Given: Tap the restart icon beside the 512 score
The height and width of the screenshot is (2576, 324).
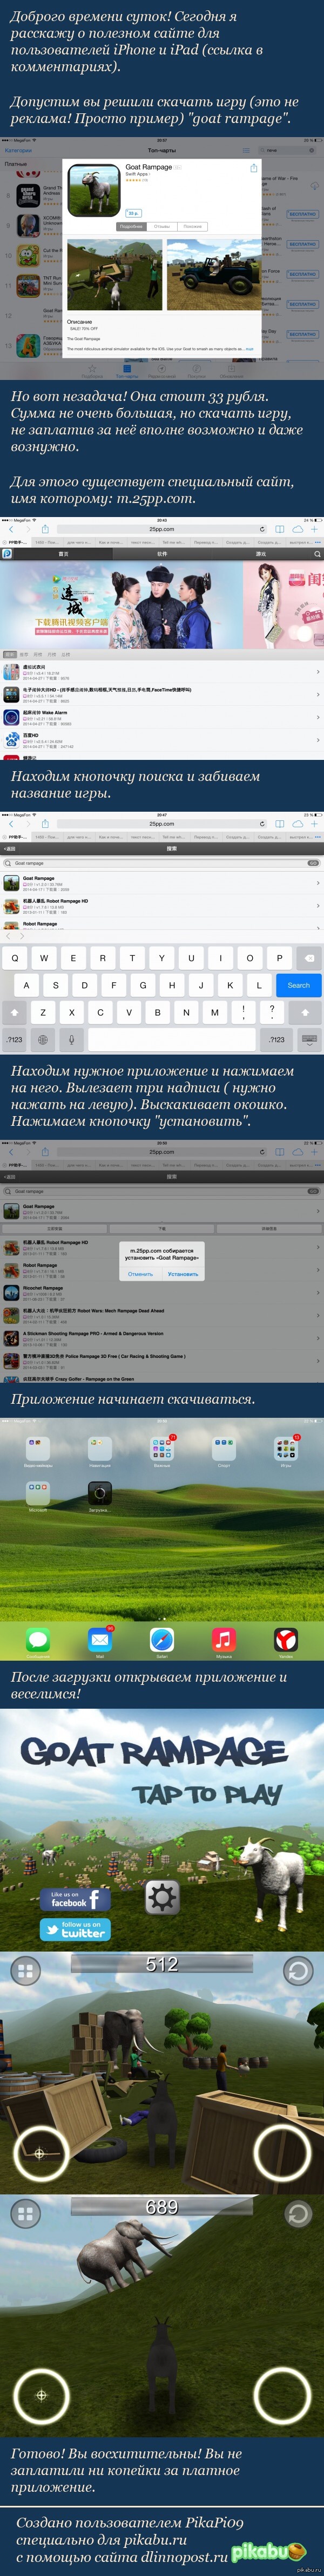Looking at the screenshot, I should [297, 1971].
